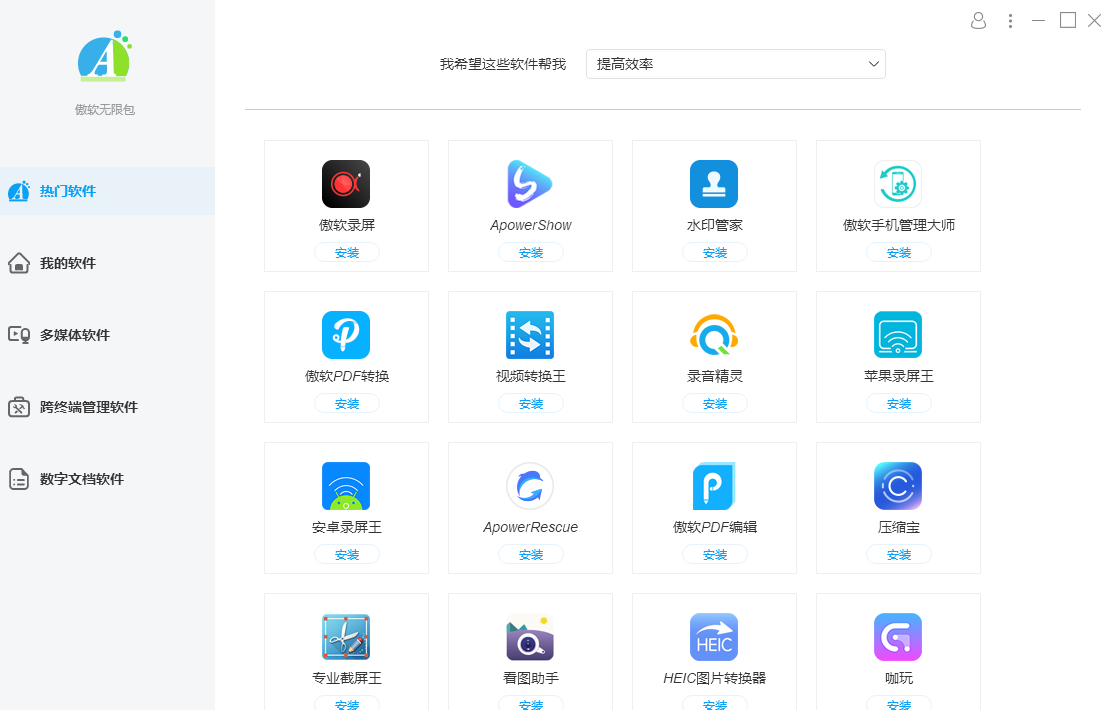Click the HEIC图片转换器 name label
This screenshot has height=710, width=1104.
[715, 678]
